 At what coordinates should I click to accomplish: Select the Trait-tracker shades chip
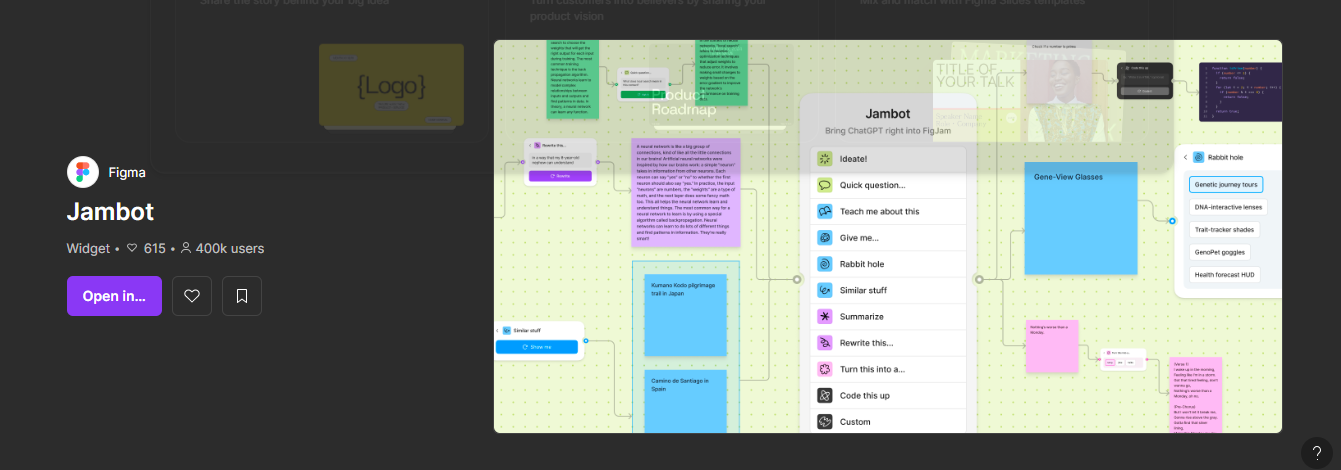click(x=1224, y=229)
